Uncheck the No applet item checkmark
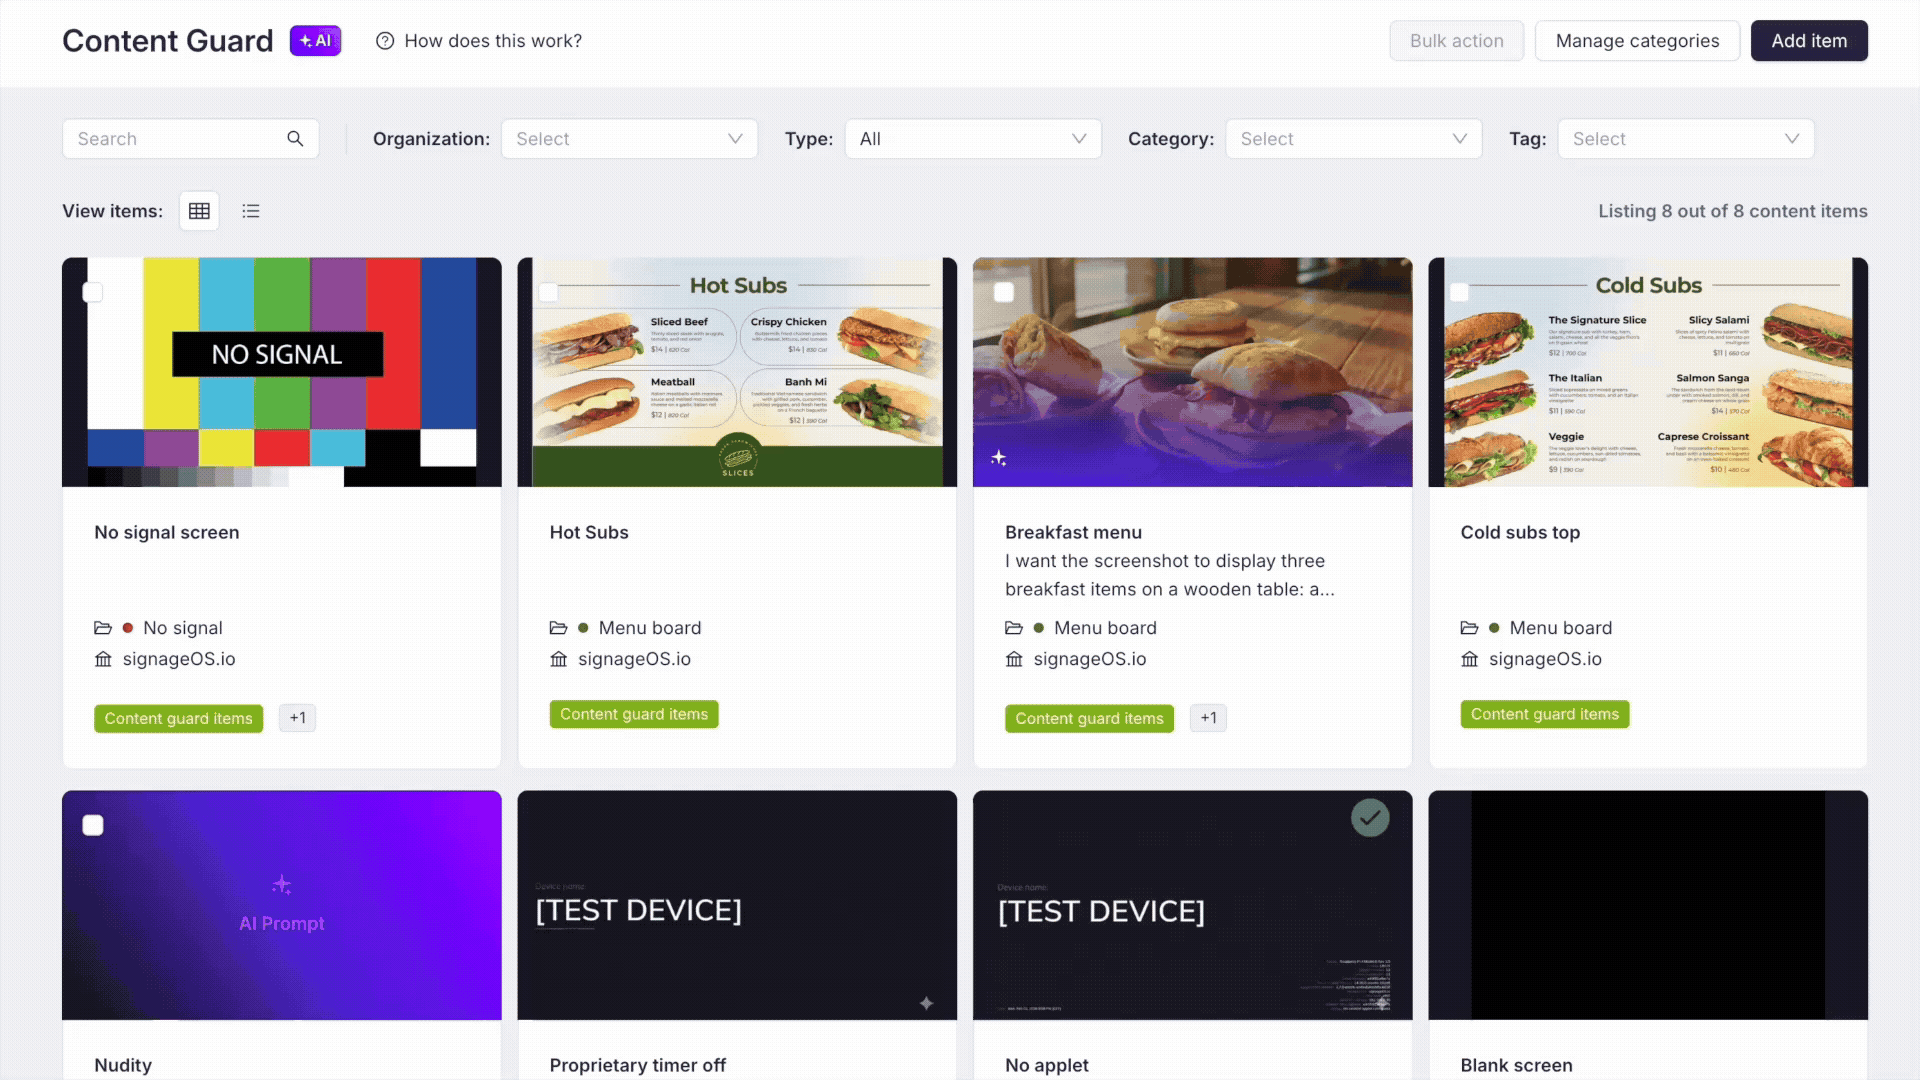1920x1080 pixels. click(x=1370, y=818)
